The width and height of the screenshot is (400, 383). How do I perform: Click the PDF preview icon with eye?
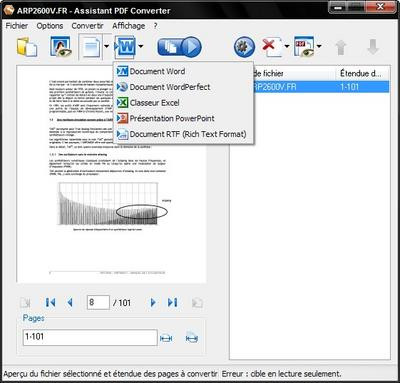click(304, 47)
